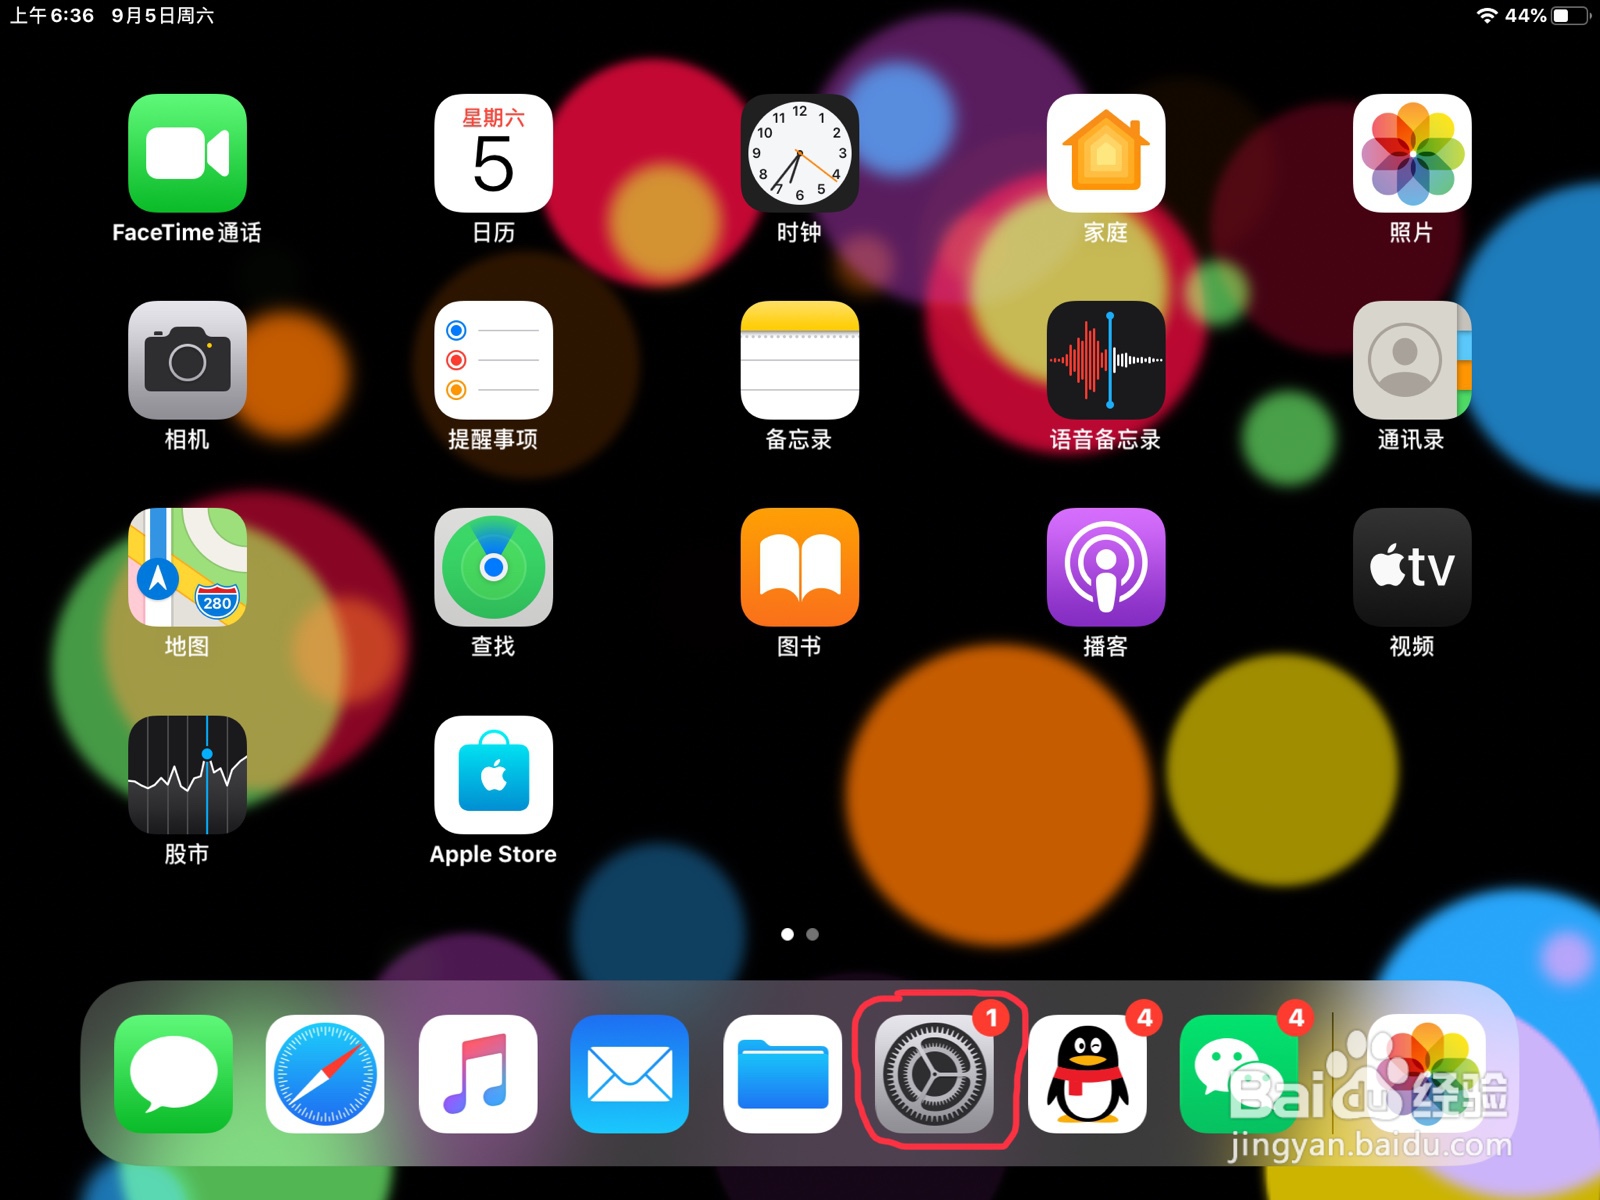Open the 备忘录 notes app
This screenshot has width=1600, height=1200.
[799, 360]
